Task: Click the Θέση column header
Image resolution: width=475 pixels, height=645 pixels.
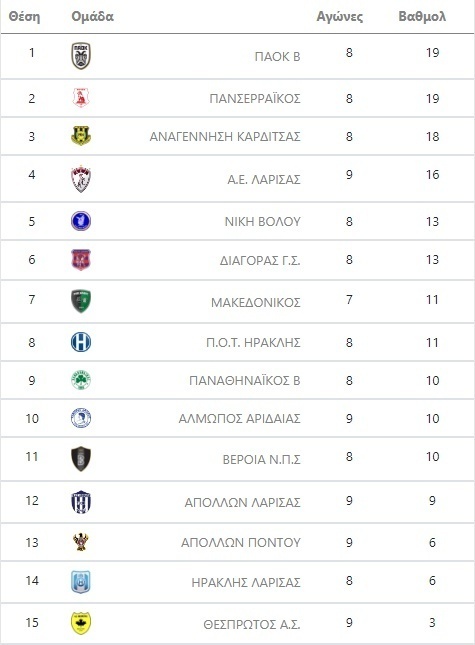Action: click(x=24, y=16)
